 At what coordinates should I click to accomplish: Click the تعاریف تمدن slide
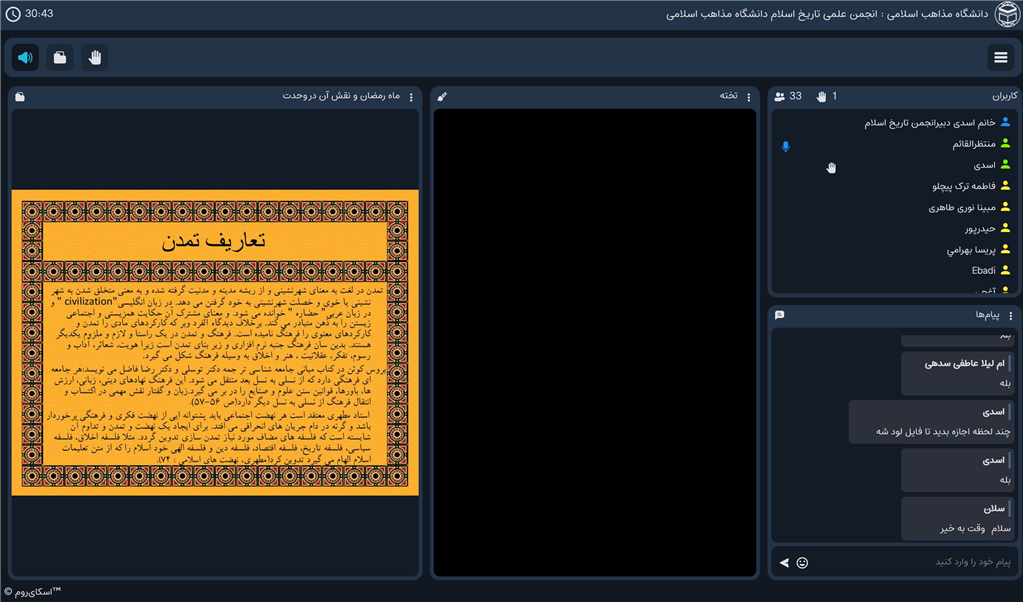(x=215, y=342)
